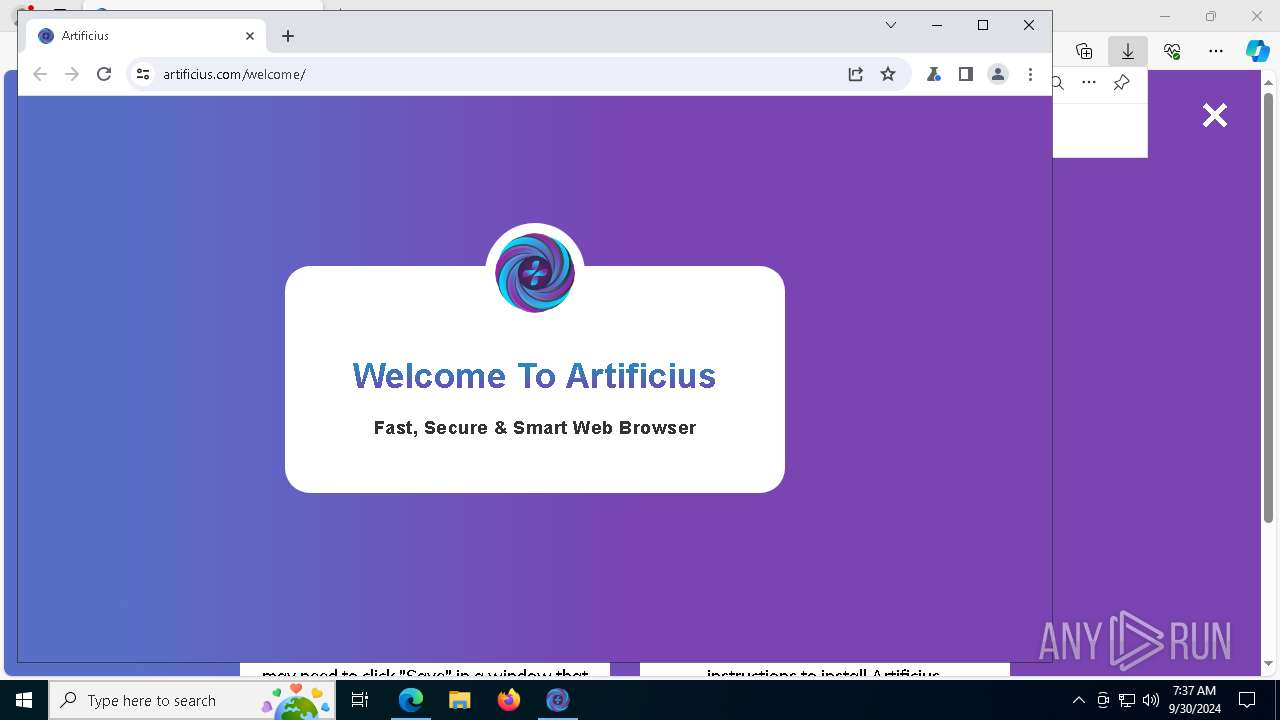
Task: Open the extensions flask icon
Action: point(934,74)
